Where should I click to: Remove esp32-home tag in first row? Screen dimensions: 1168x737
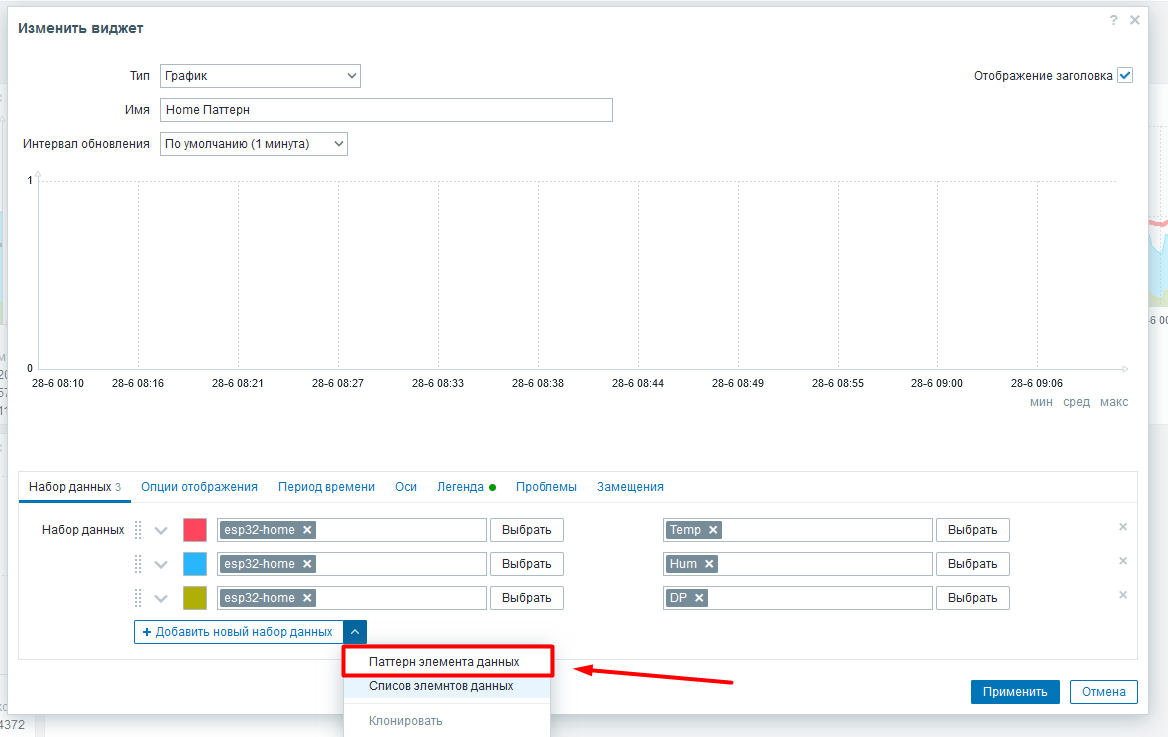coord(307,530)
